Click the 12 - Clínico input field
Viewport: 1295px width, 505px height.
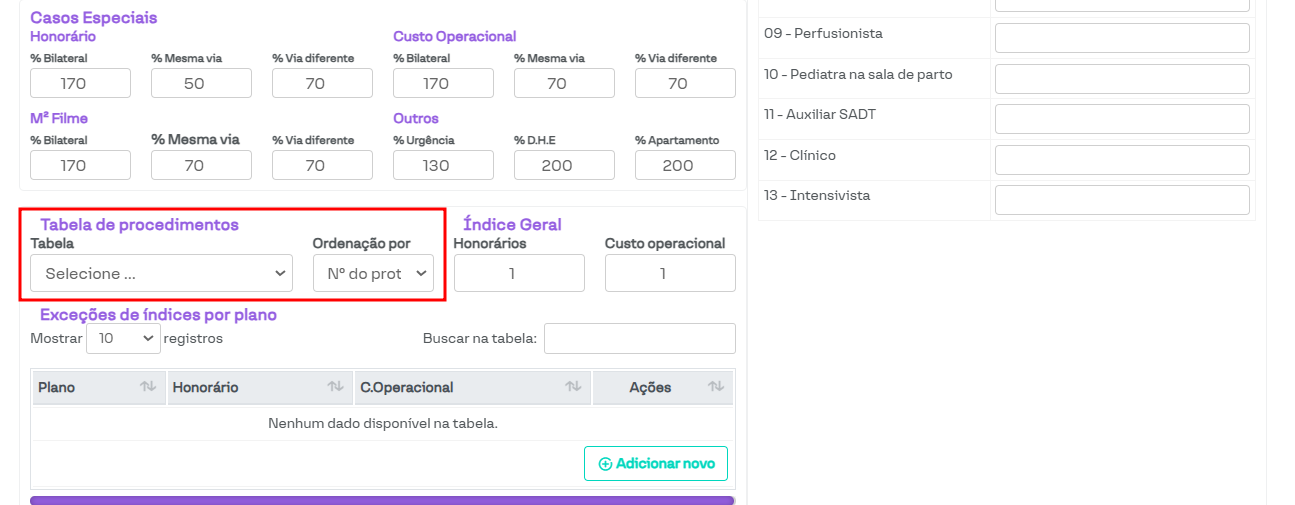1122,160
